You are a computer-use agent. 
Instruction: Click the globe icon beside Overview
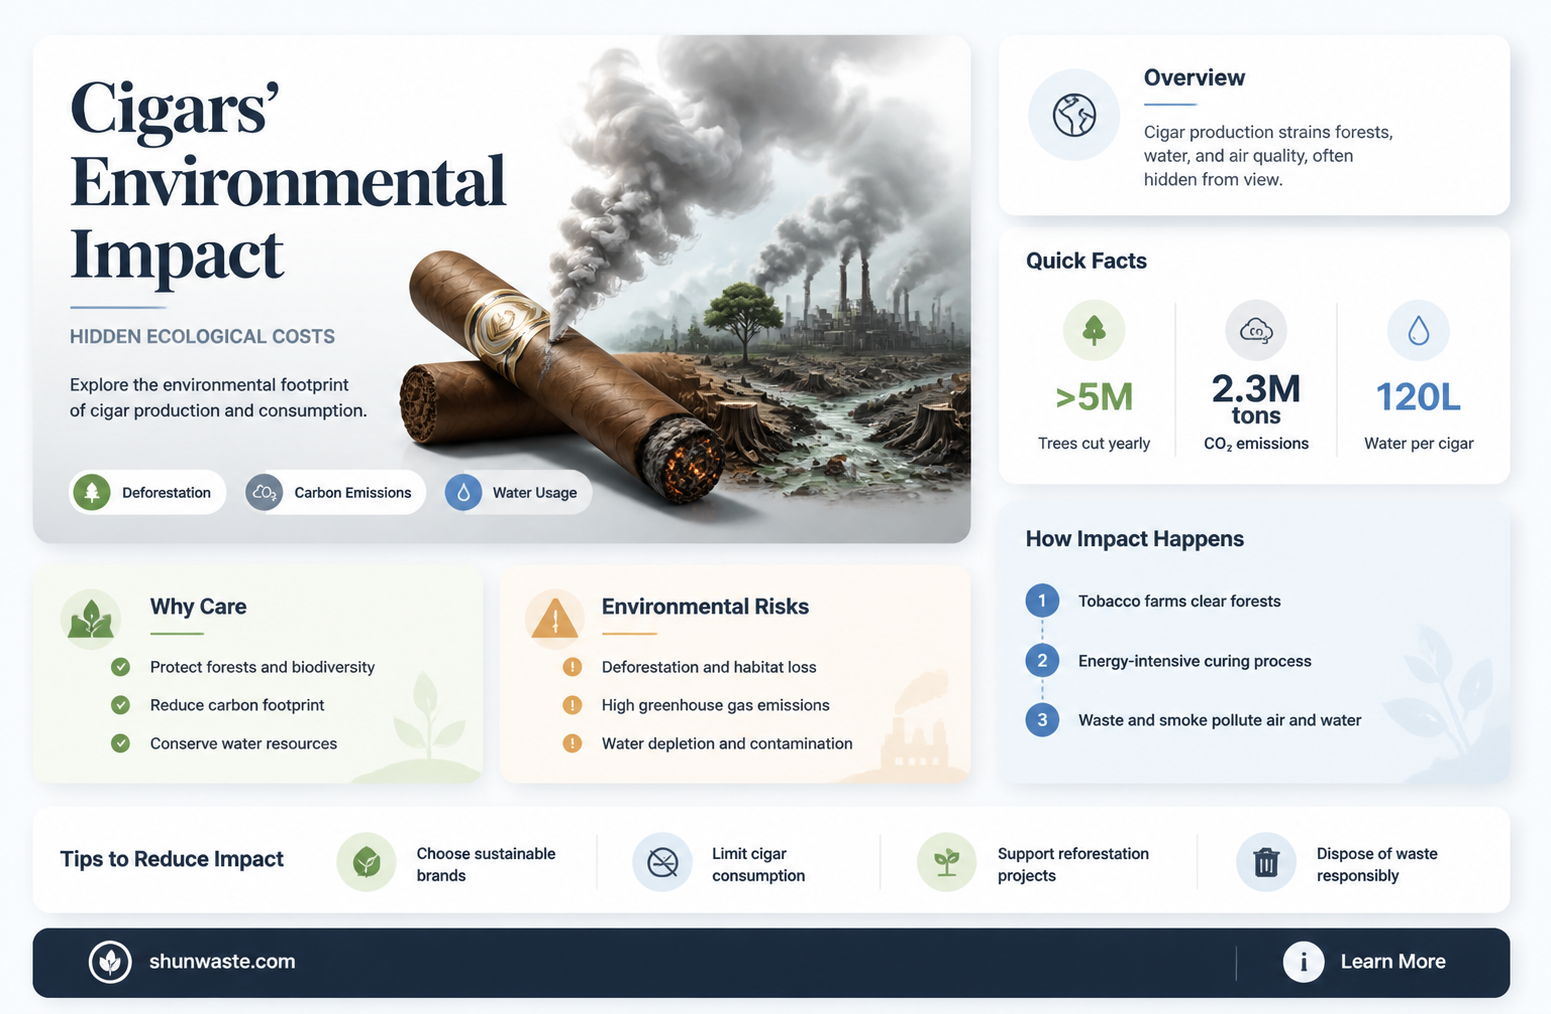tap(1074, 115)
